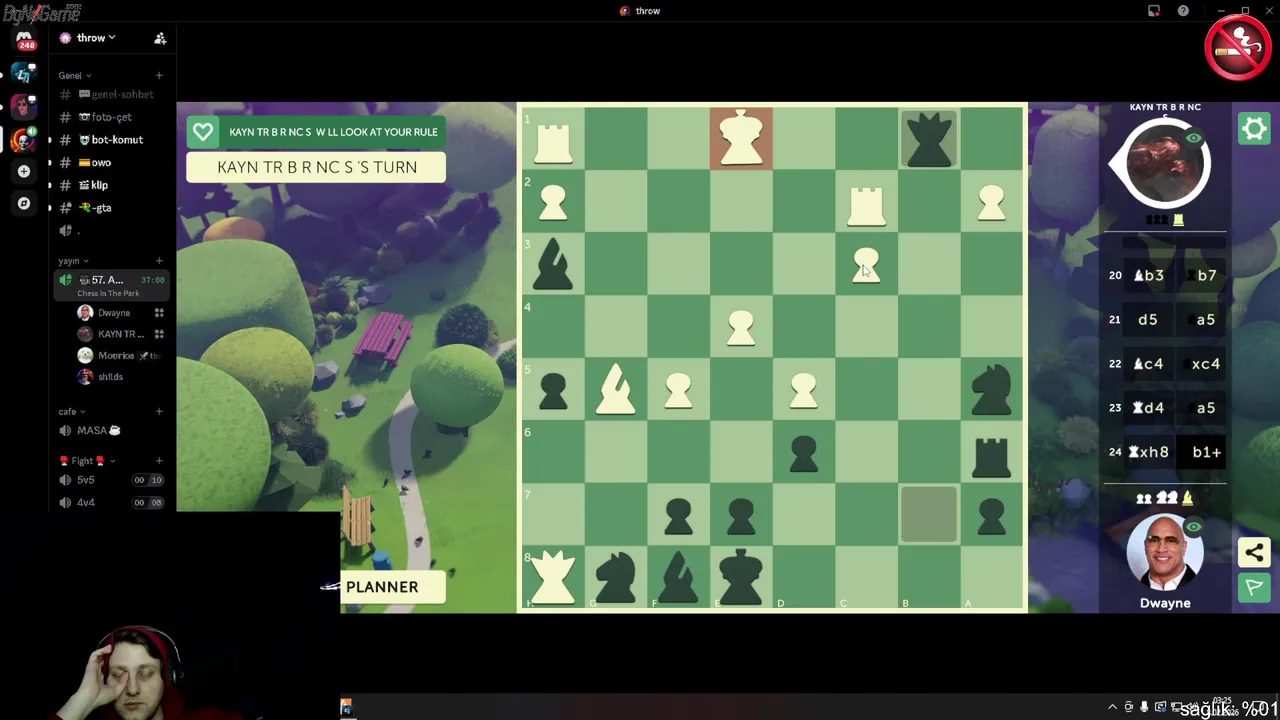Add a channel to the Genel category
1280x720 pixels.
point(159,75)
